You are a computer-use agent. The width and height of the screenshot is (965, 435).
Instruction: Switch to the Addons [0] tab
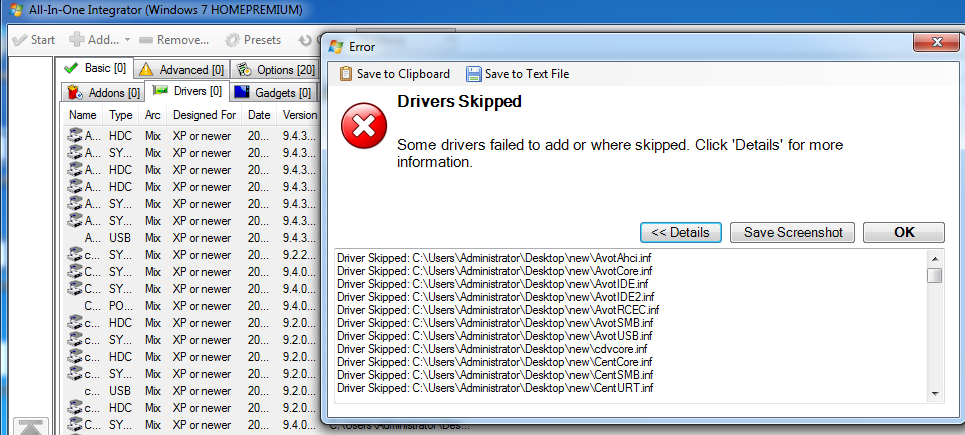(103, 92)
